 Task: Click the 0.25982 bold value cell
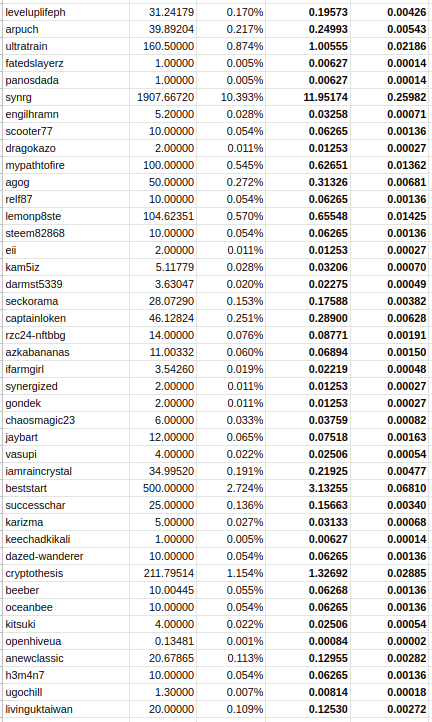coord(390,97)
